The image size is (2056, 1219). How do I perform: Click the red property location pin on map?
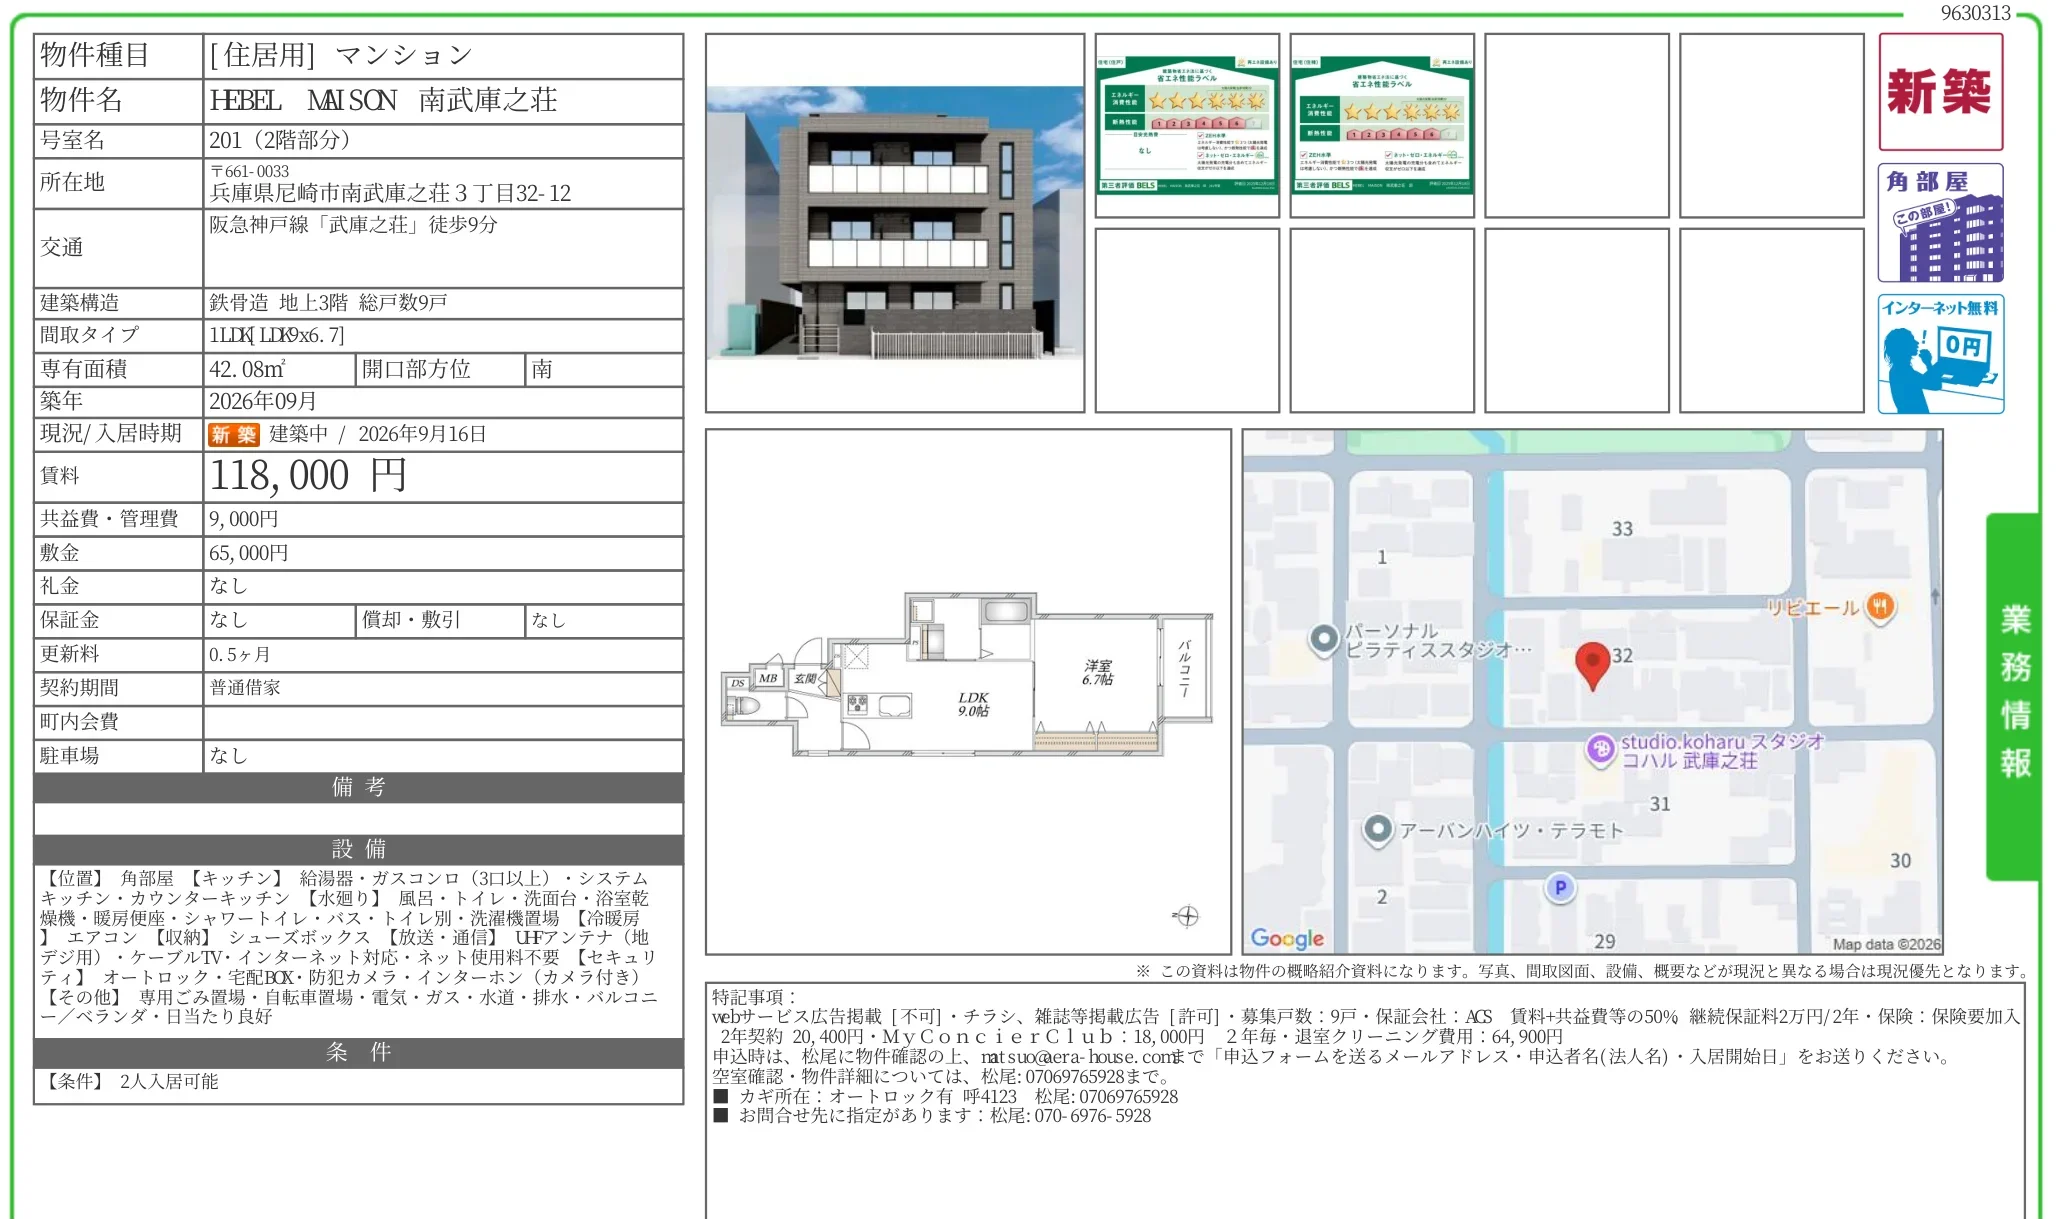point(1592,665)
